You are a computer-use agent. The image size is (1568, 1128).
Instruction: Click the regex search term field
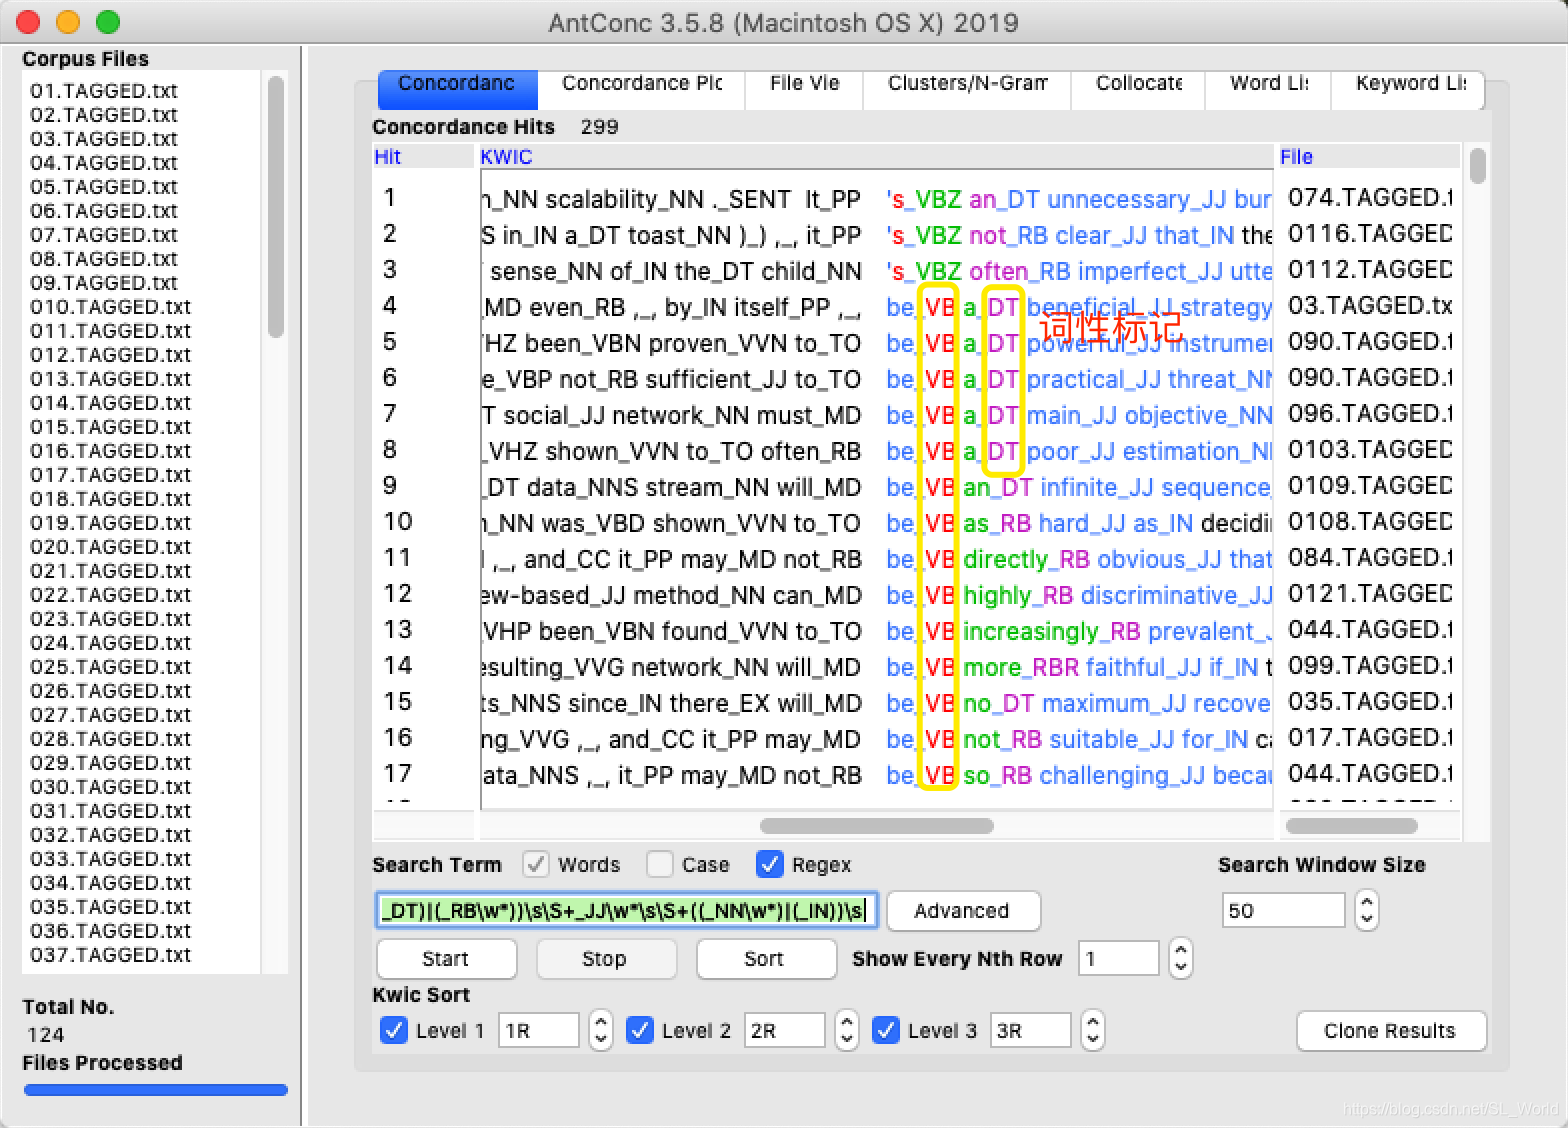[x=627, y=911]
